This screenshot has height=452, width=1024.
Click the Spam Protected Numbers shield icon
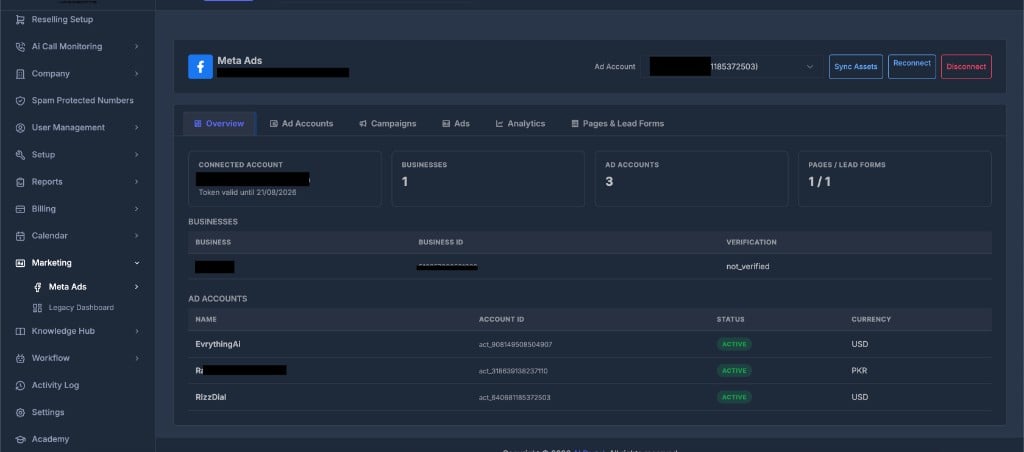(20, 101)
